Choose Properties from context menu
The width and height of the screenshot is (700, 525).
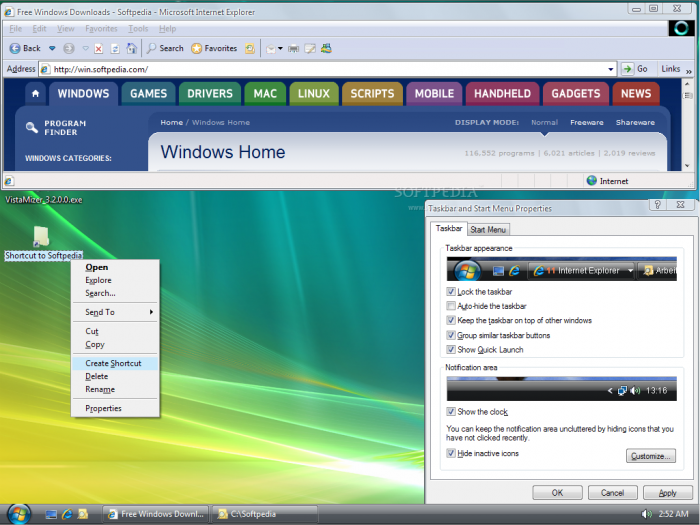tap(115, 408)
